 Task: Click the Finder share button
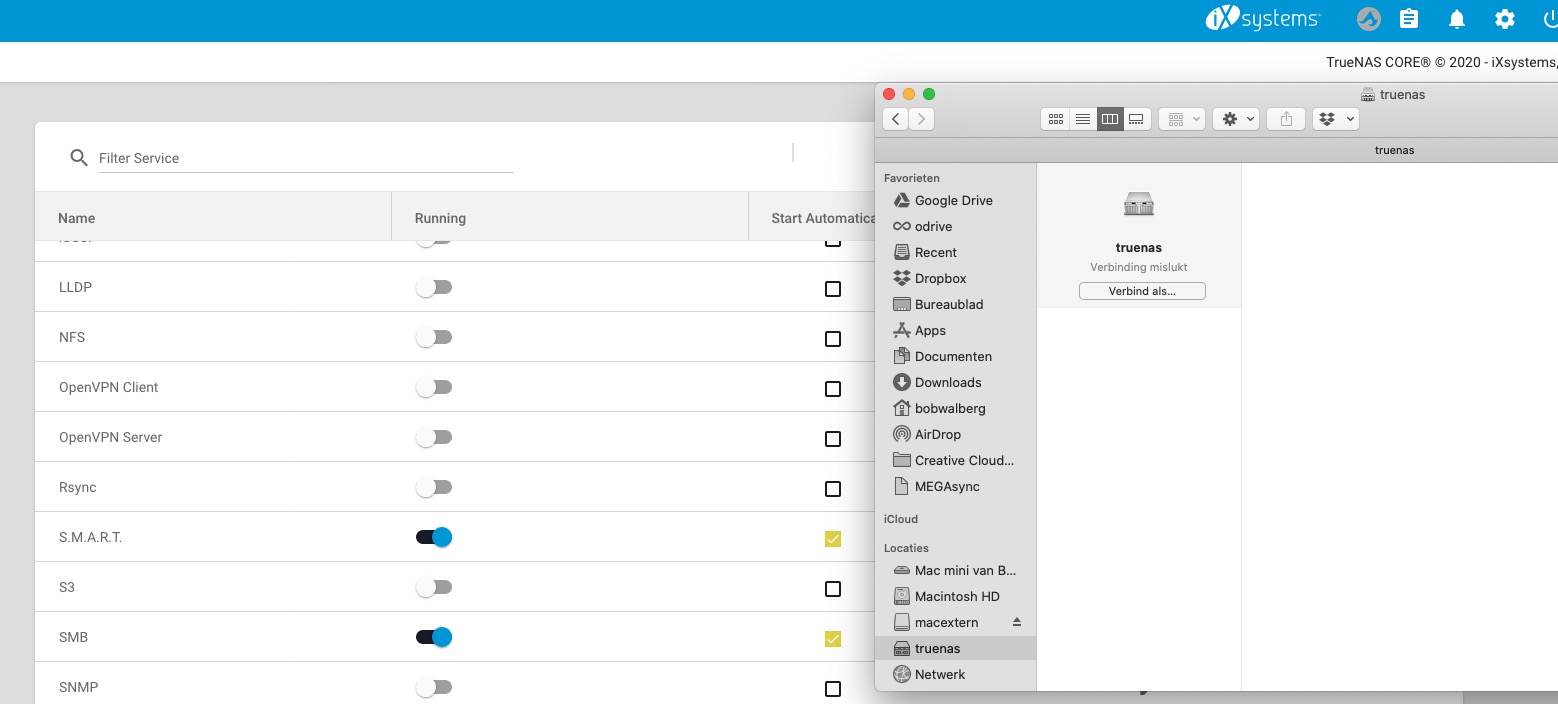(1286, 119)
